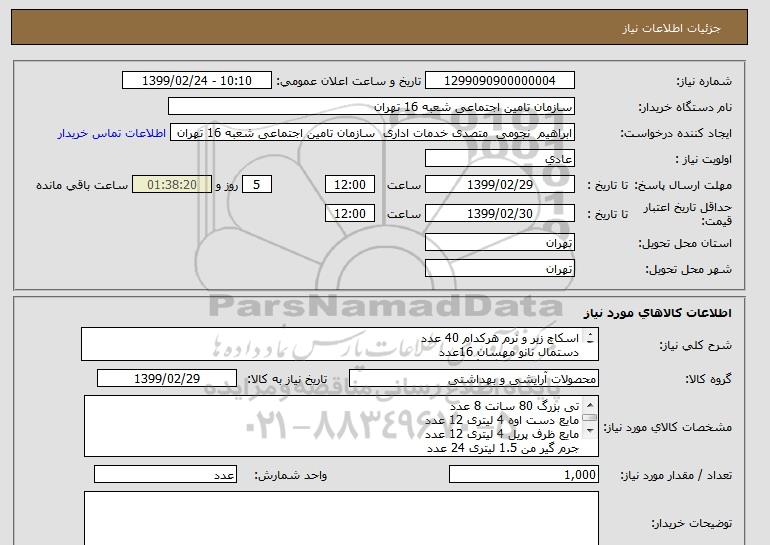Click label مشخصات کالای مورد نیاز

point(667,427)
